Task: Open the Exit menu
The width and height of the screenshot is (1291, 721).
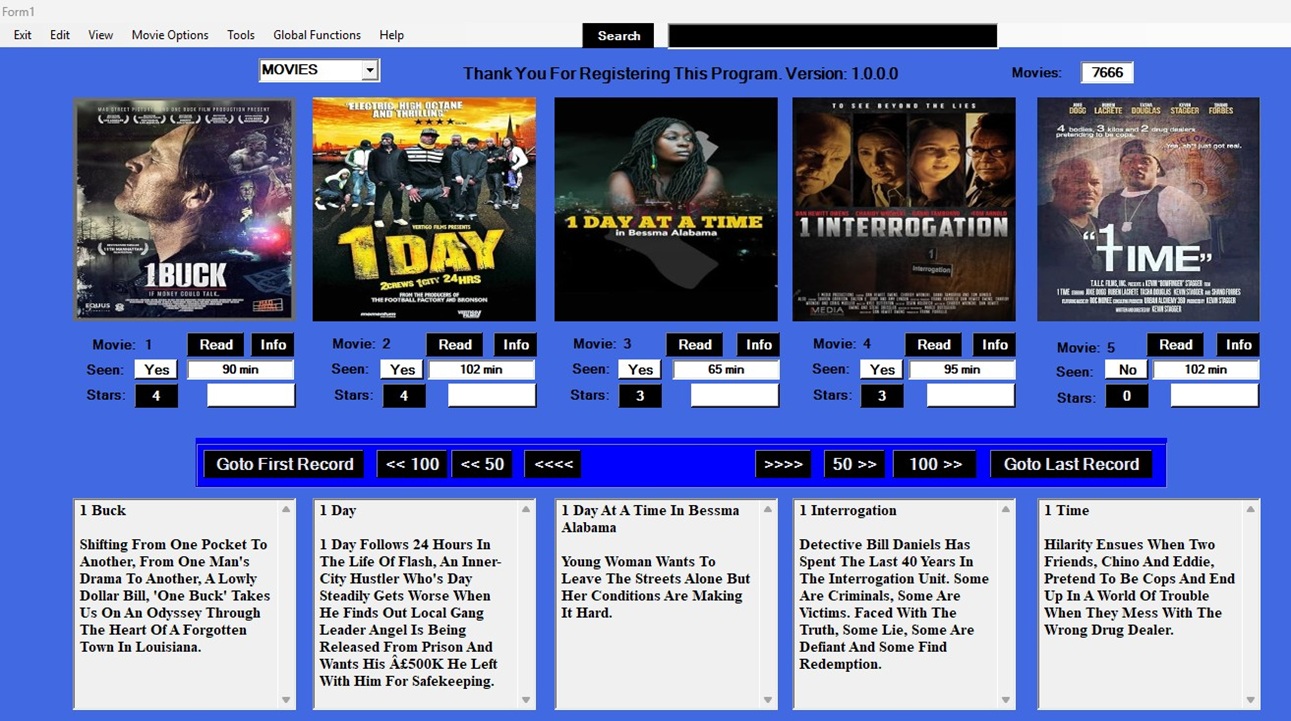Action: [x=22, y=35]
